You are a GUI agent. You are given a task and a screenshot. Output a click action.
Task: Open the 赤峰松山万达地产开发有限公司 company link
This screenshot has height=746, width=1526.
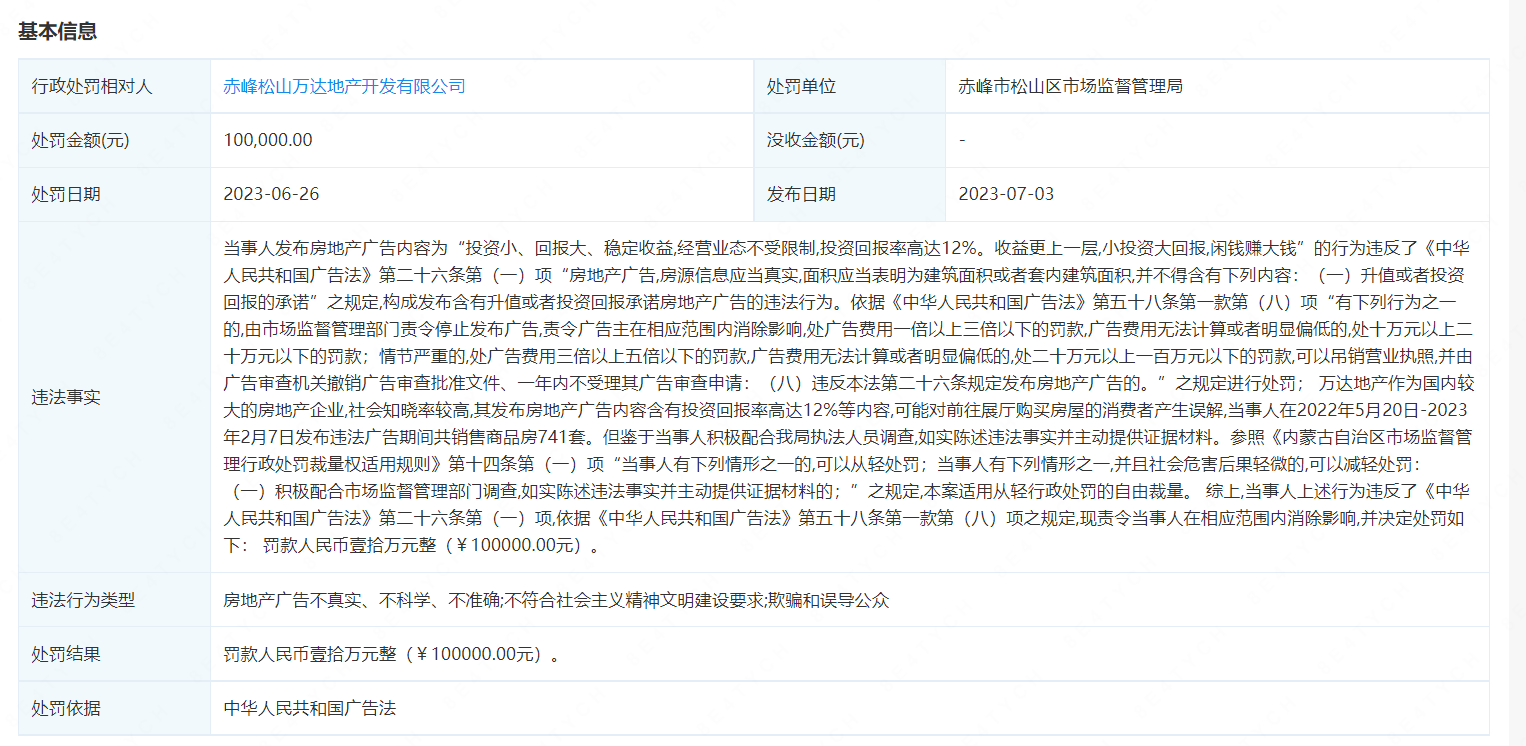pos(344,86)
